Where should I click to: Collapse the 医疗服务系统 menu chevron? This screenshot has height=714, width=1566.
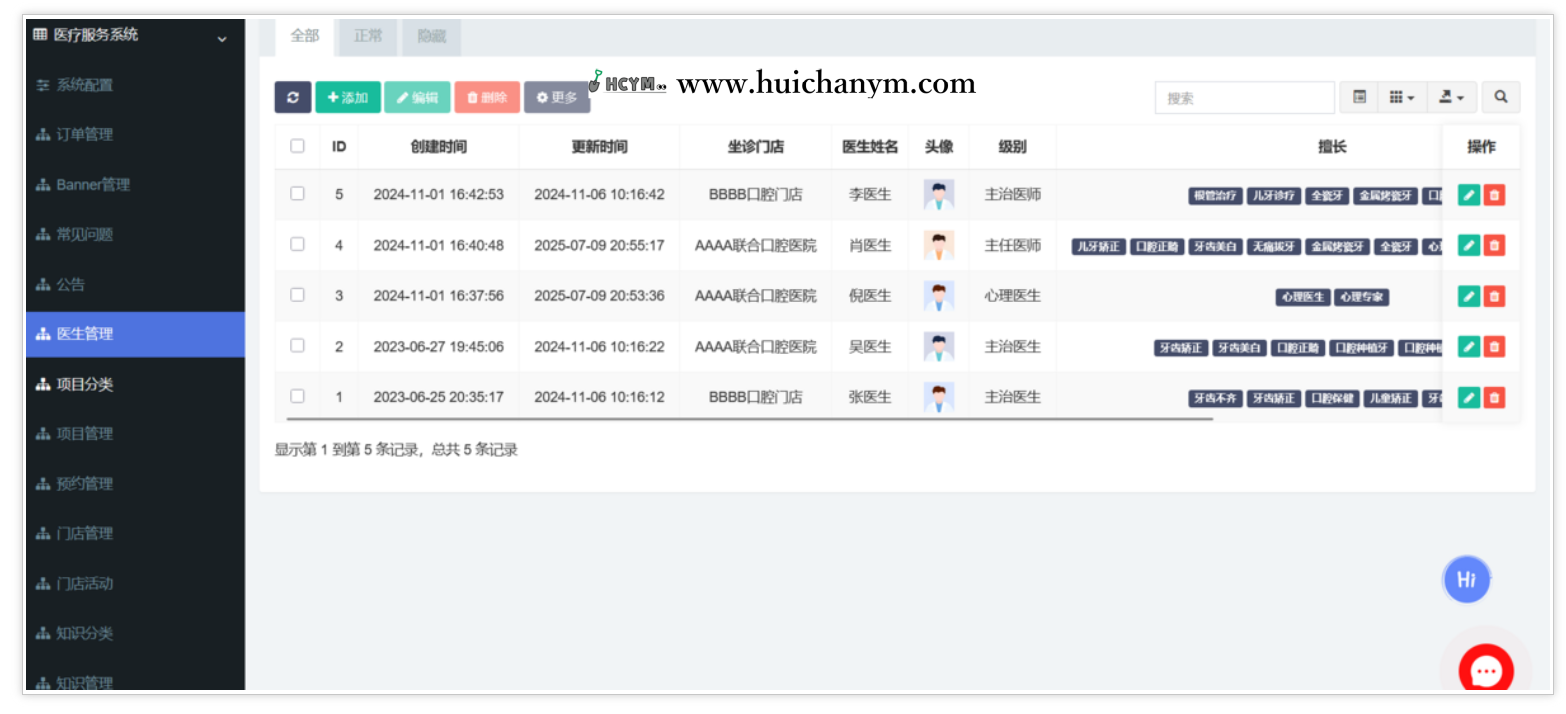click(222, 39)
